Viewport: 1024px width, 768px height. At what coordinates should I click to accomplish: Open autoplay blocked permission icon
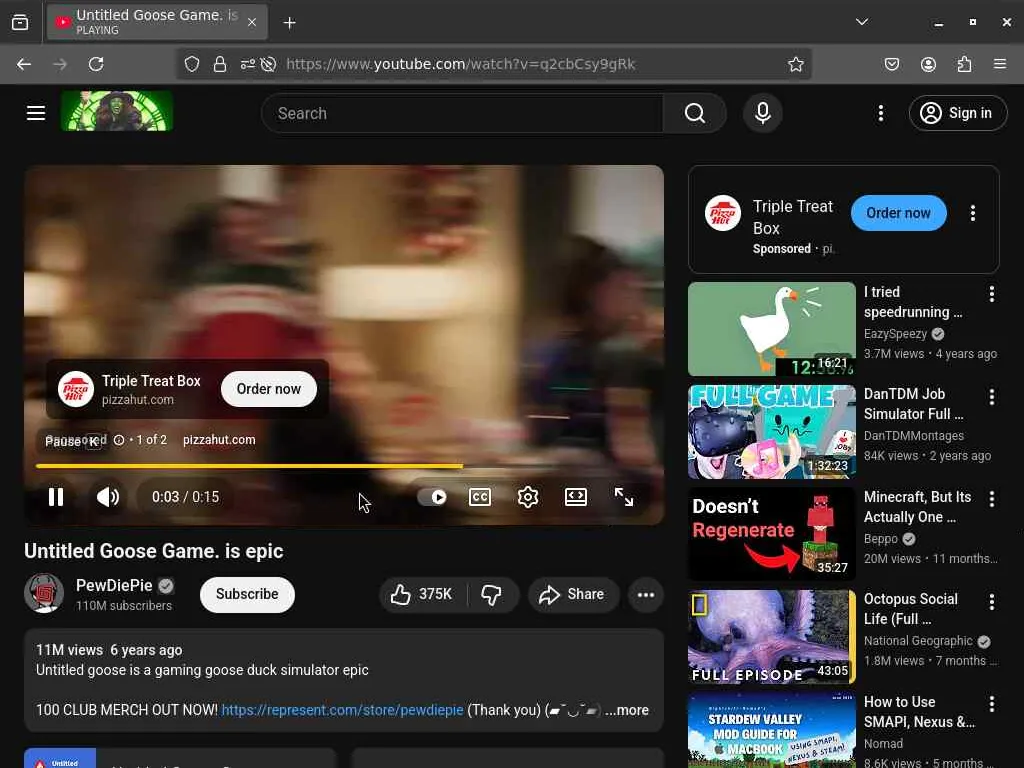tap(268, 64)
